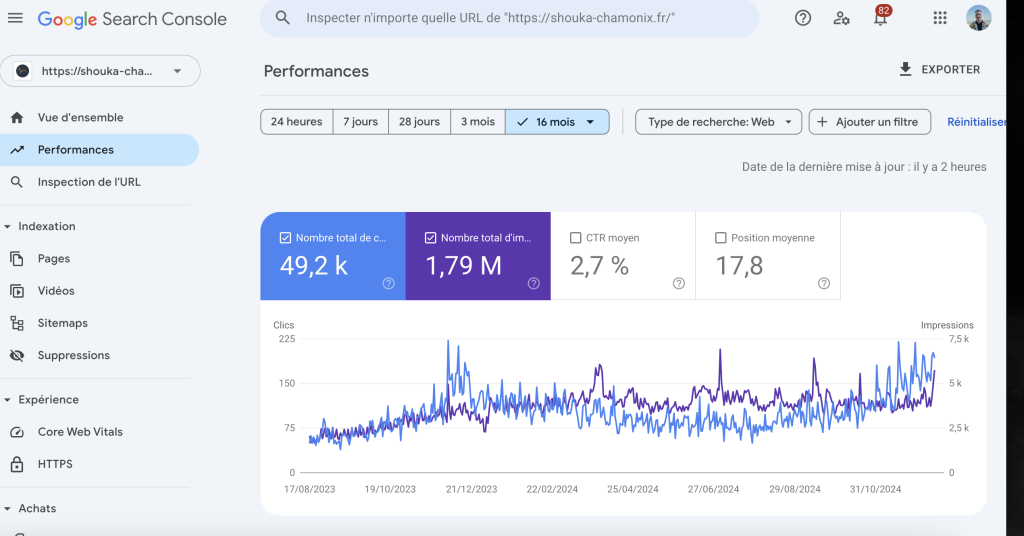
Task: Open the hamburger main menu icon
Action: tap(15, 18)
